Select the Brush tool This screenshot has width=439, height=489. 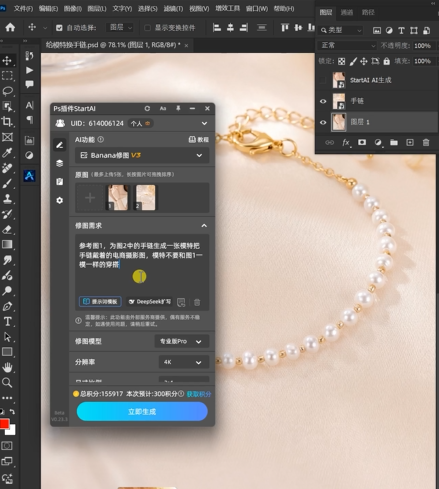tap(7, 183)
